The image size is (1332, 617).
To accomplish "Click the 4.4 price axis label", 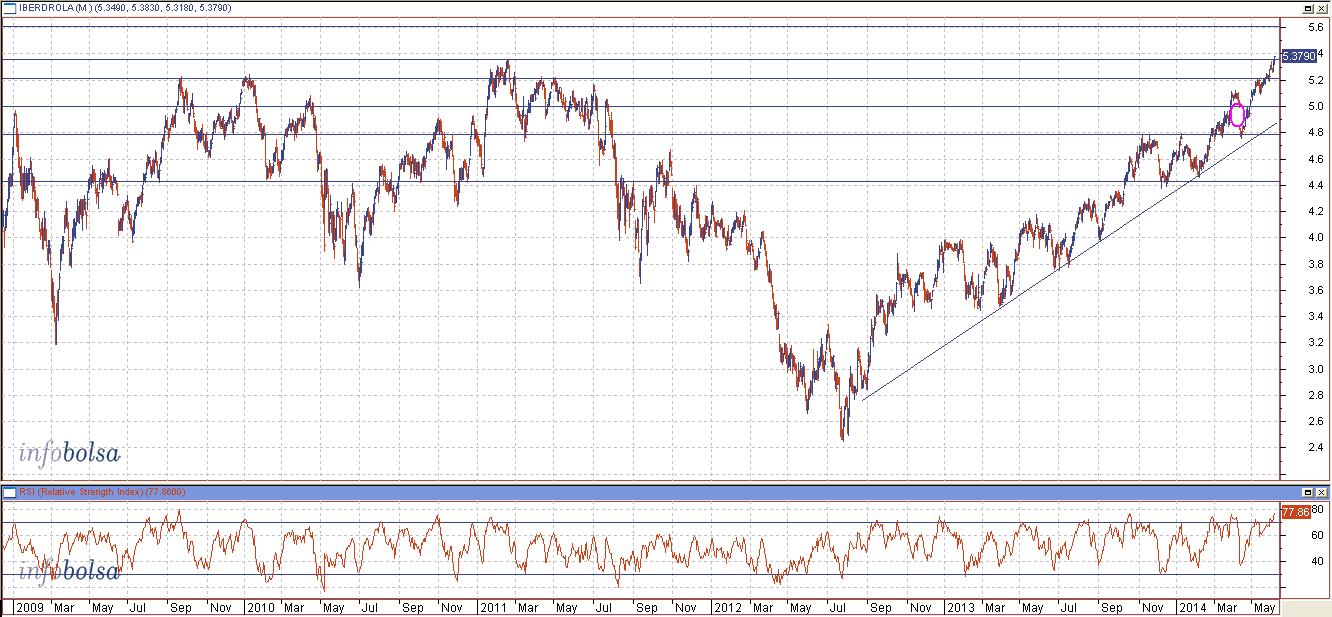I will [x=1314, y=185].
